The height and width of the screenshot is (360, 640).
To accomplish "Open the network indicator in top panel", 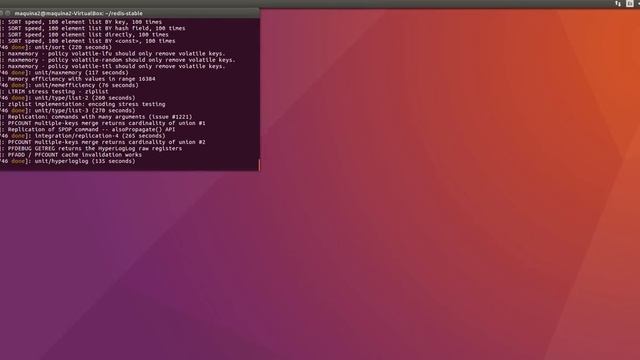I will coord(618,4).
